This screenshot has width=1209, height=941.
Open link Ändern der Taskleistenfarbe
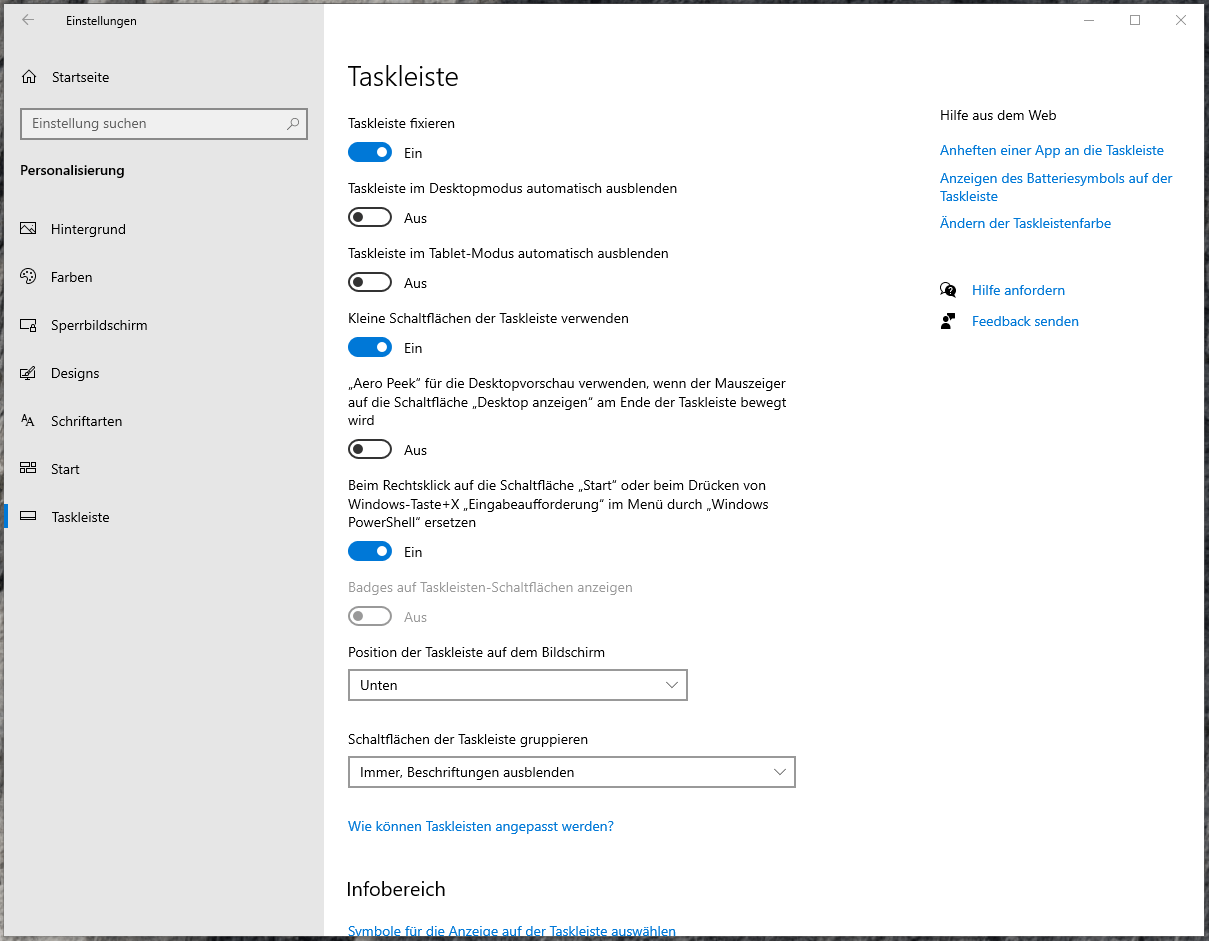(1025, 223)
